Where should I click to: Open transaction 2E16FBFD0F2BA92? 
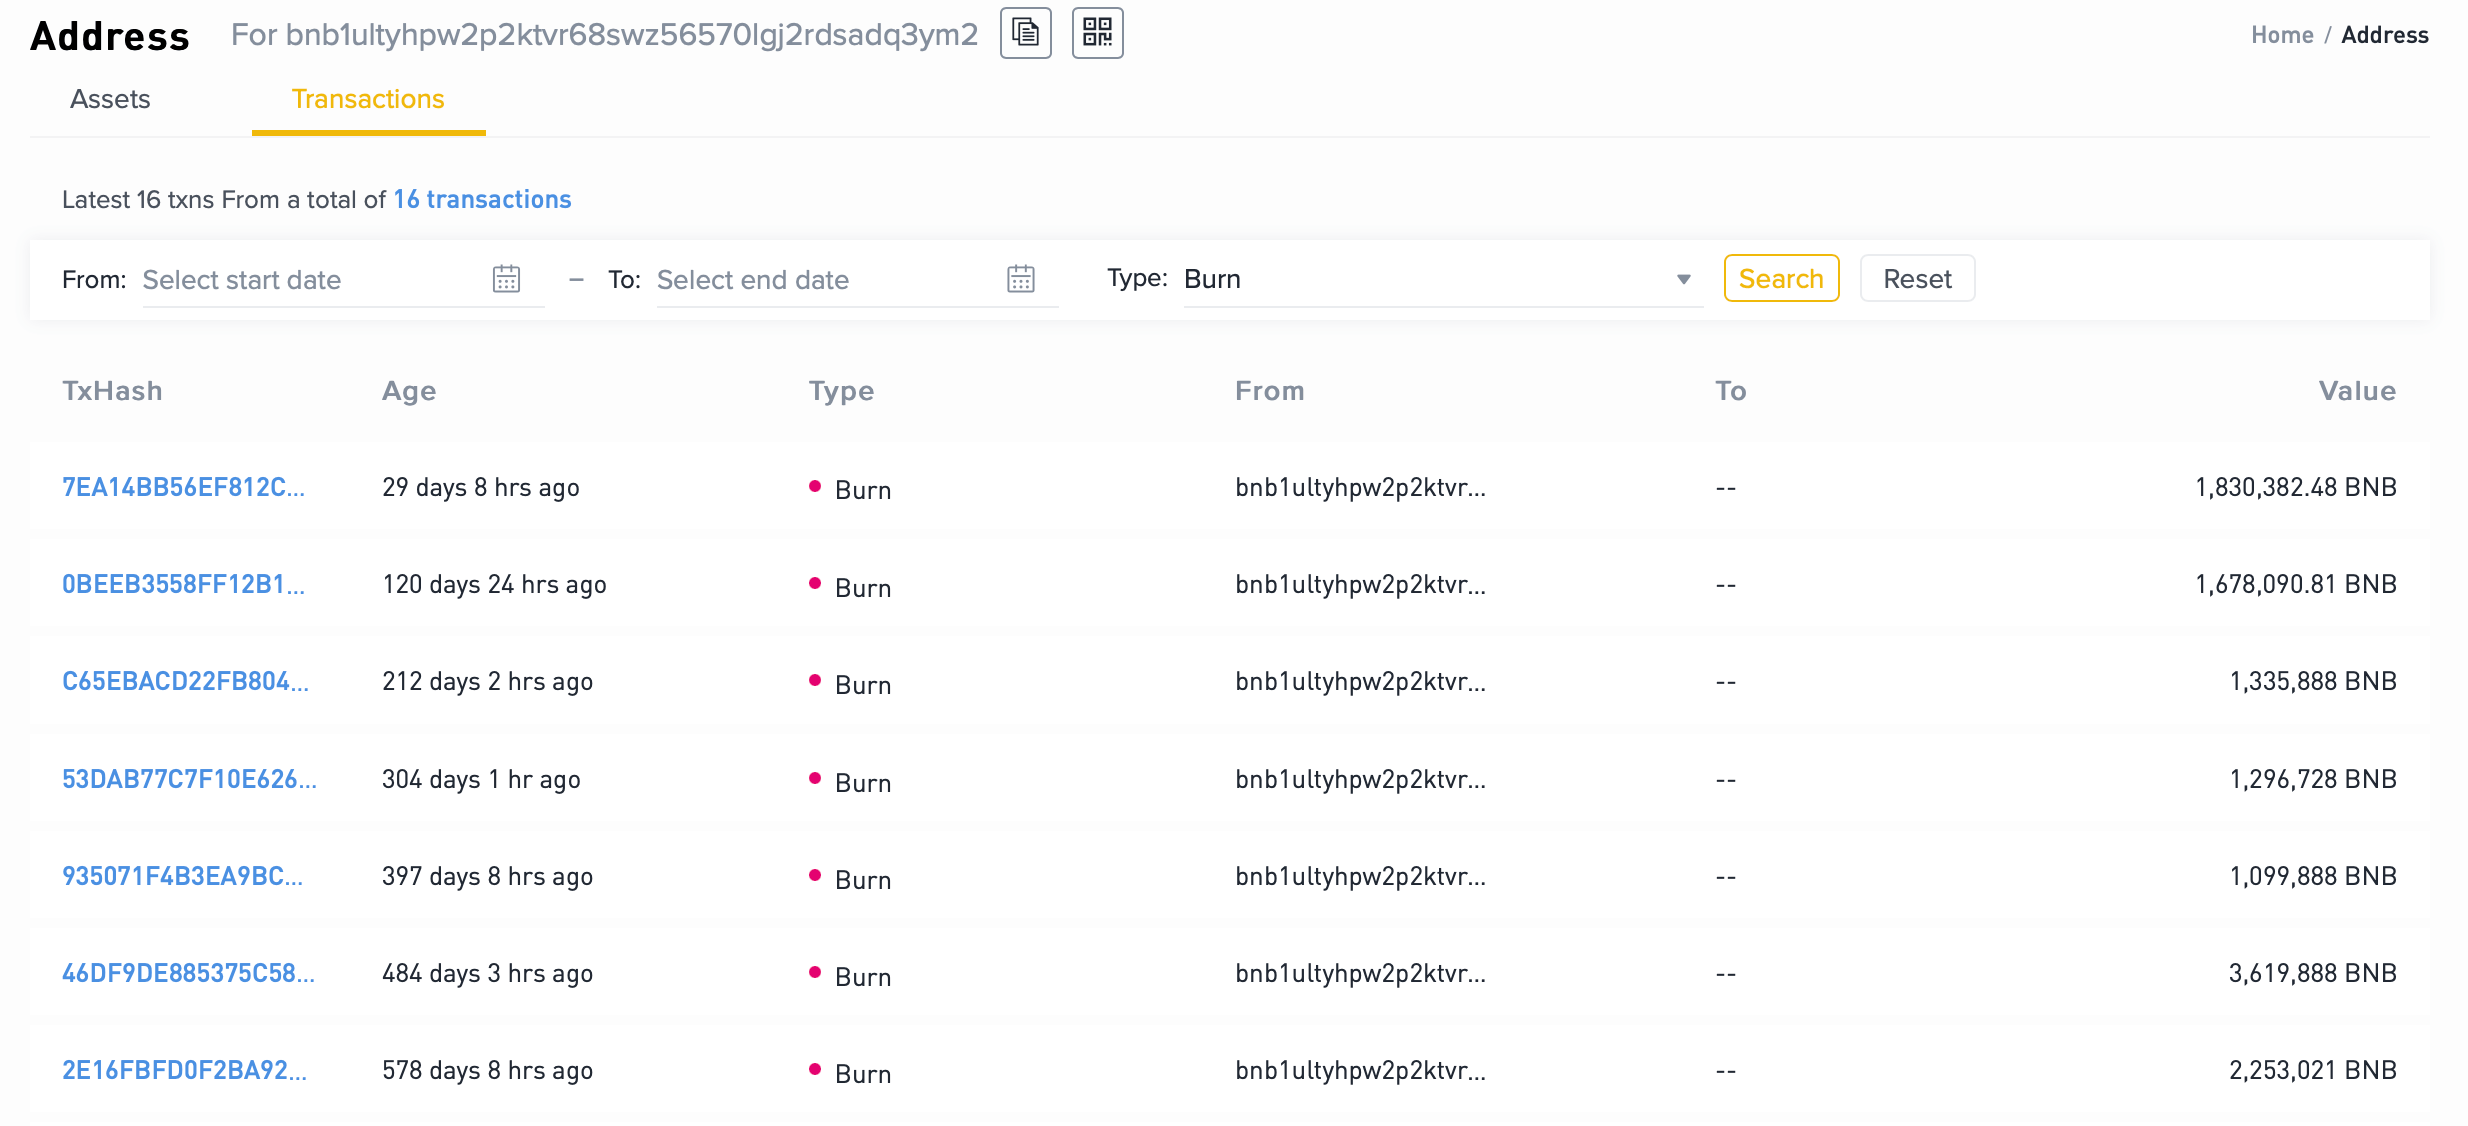point(183,1069)
